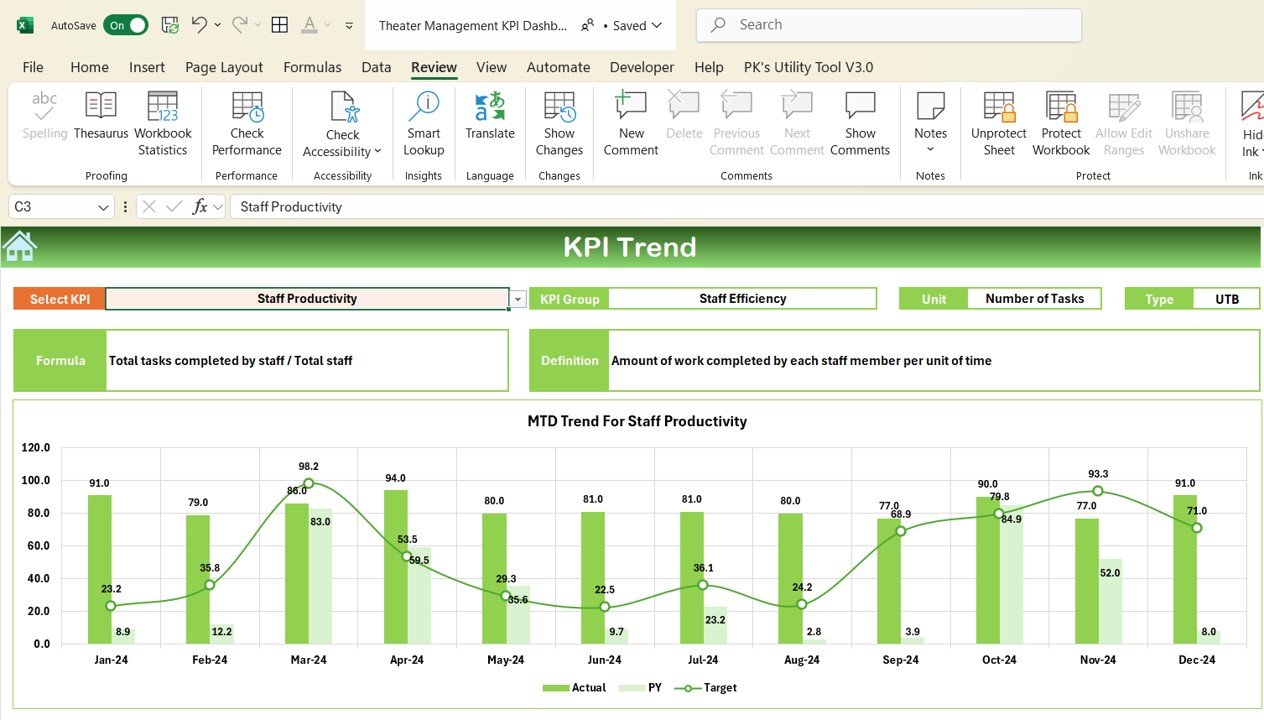Click the Font Color icon in quick toolbar
This screenshot has width=1264, height=720.
(310, 25)
